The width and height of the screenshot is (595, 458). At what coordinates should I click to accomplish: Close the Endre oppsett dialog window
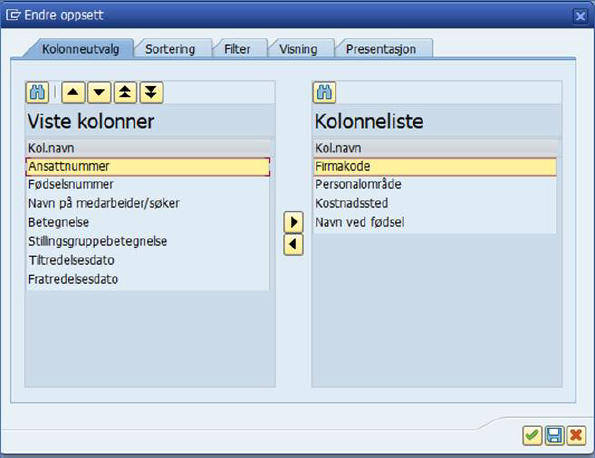coord(580,16)
